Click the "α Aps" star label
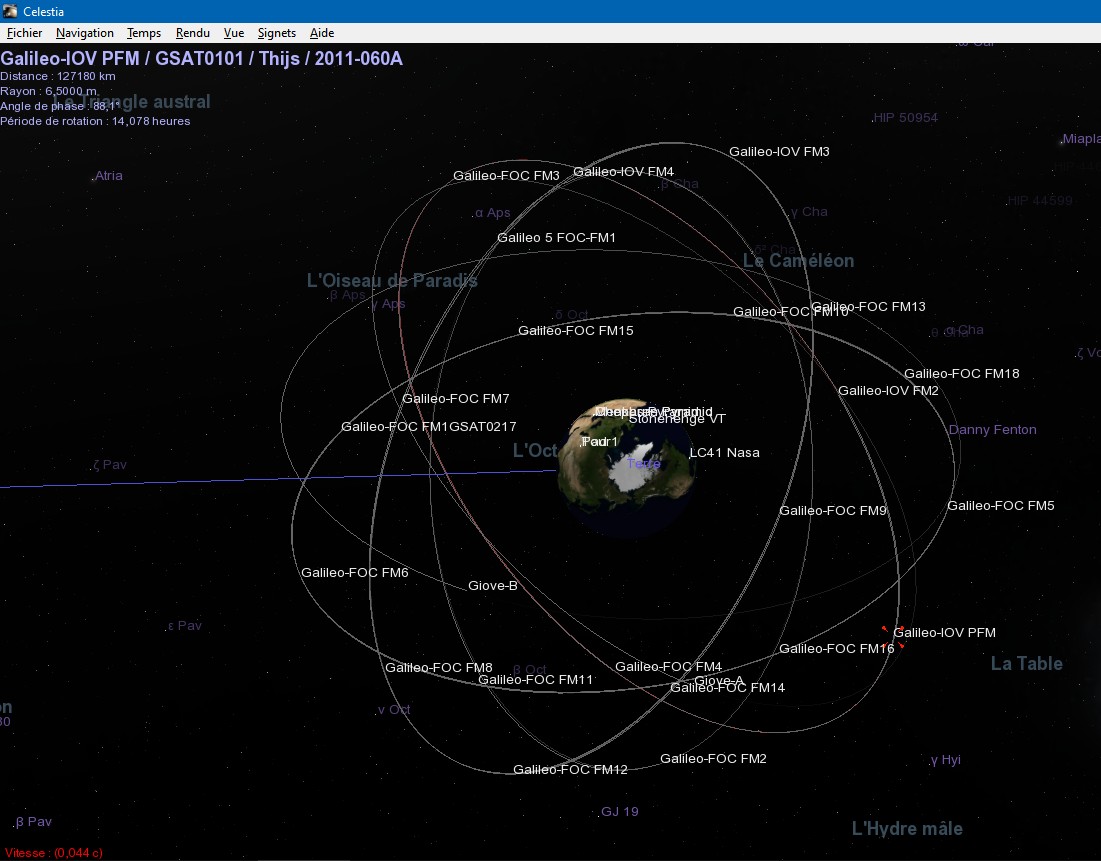The image size is (1101, 861). pyautogui.click(x=492, y=213)
